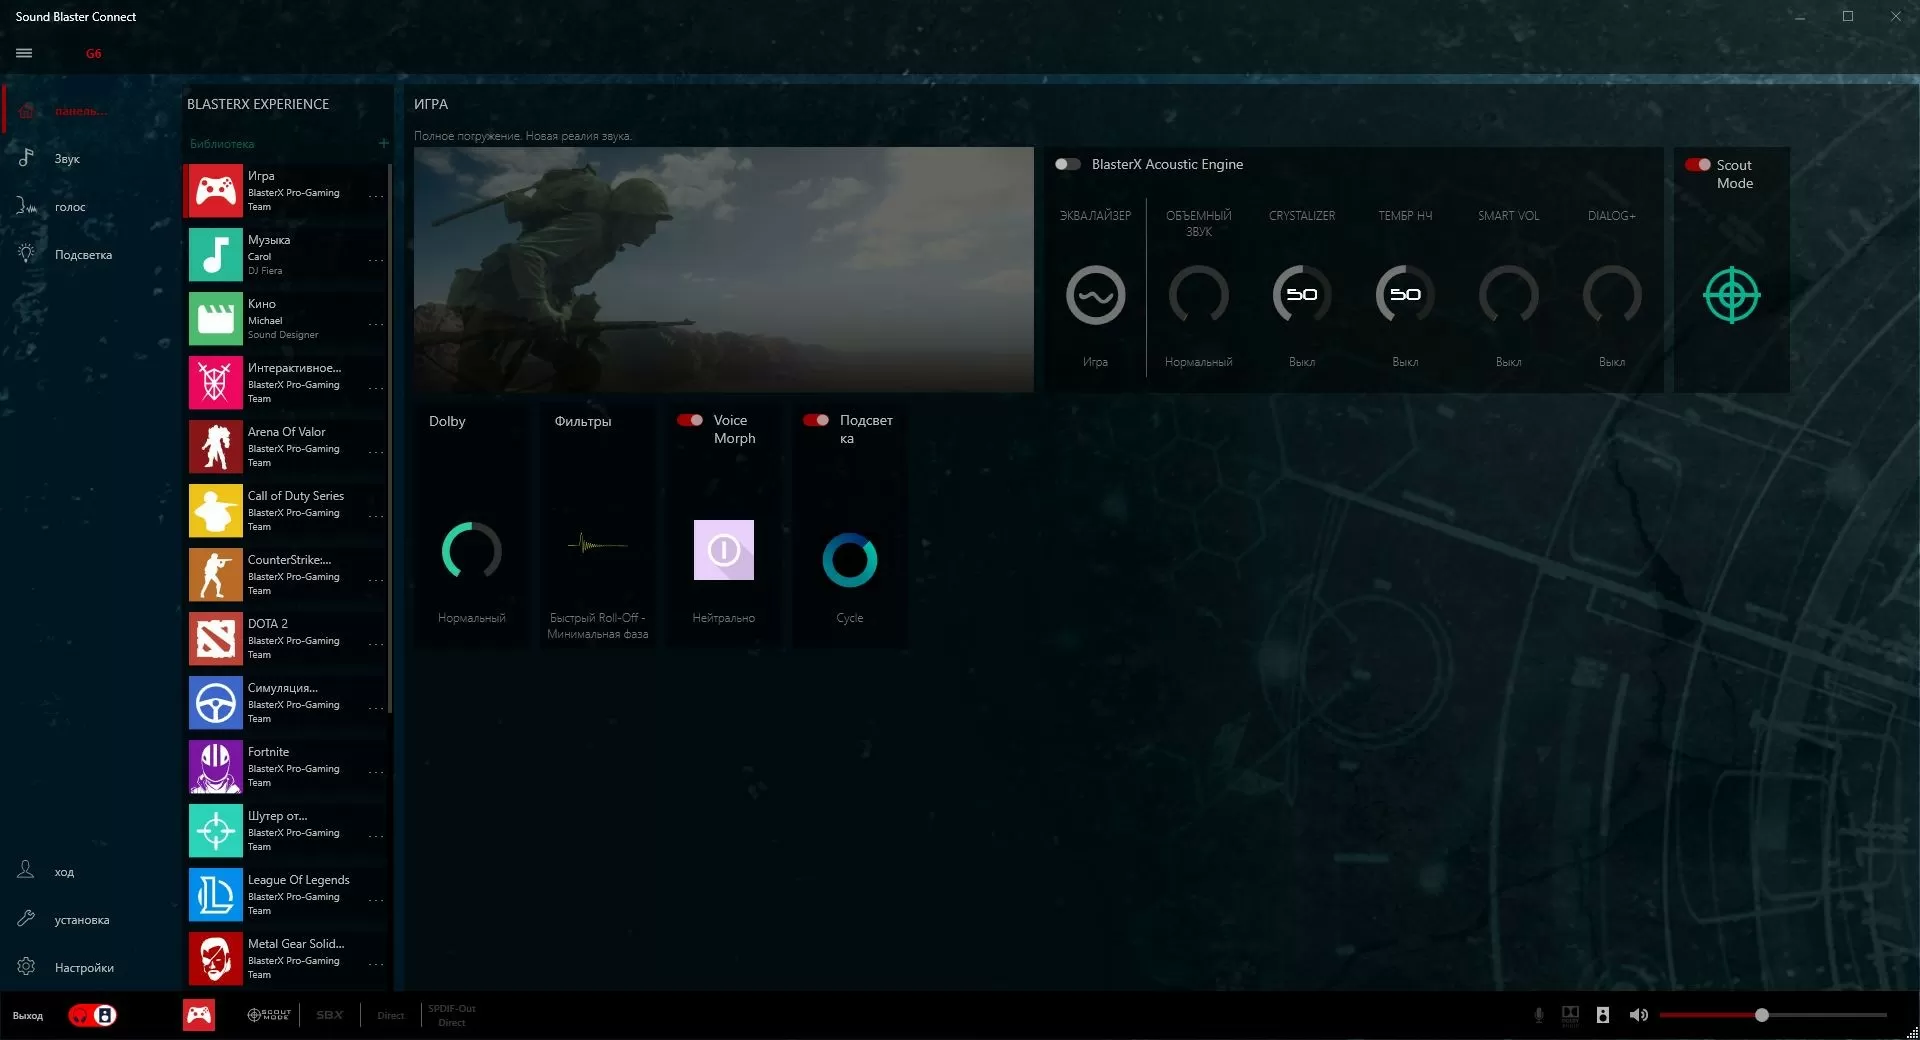Select the Игра gamepad profile icon
The width and height of the screenshot is (1920, 1040).
coord(215,190)
